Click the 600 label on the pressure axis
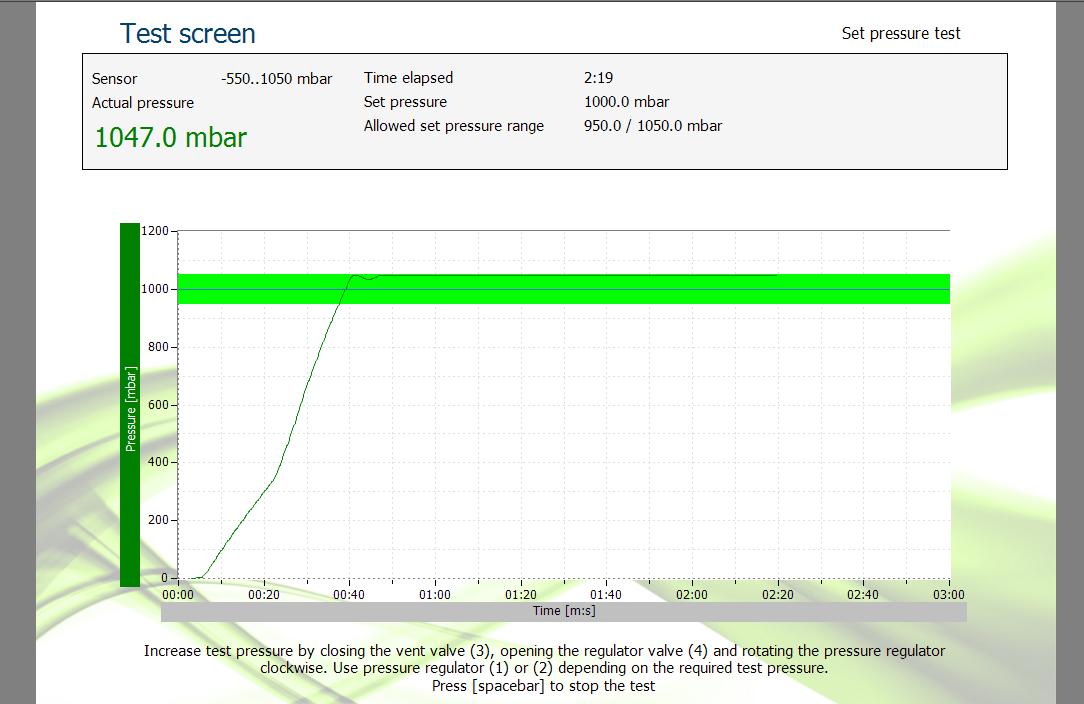The height and width of the screenshot is (704, 1084). point(158,405)
